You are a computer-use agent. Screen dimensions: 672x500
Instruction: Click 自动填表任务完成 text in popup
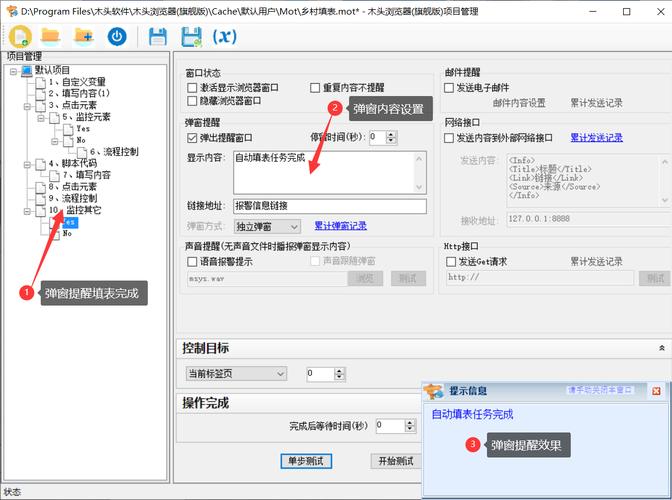(x=472, y=414)
